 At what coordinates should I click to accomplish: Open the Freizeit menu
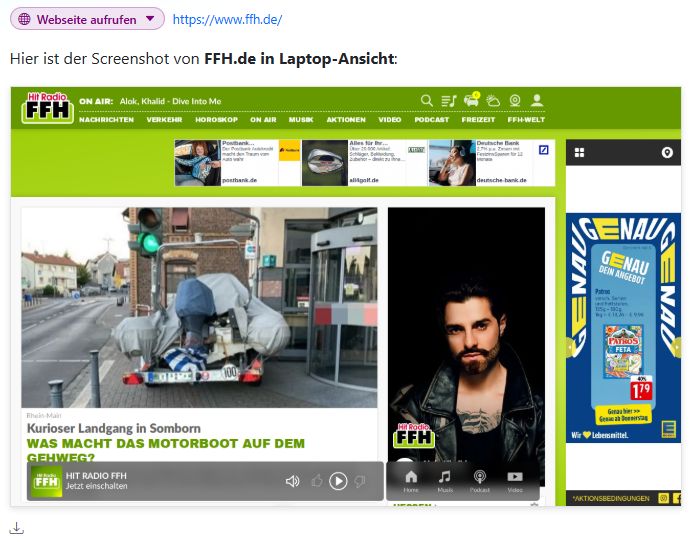point(478,120)
